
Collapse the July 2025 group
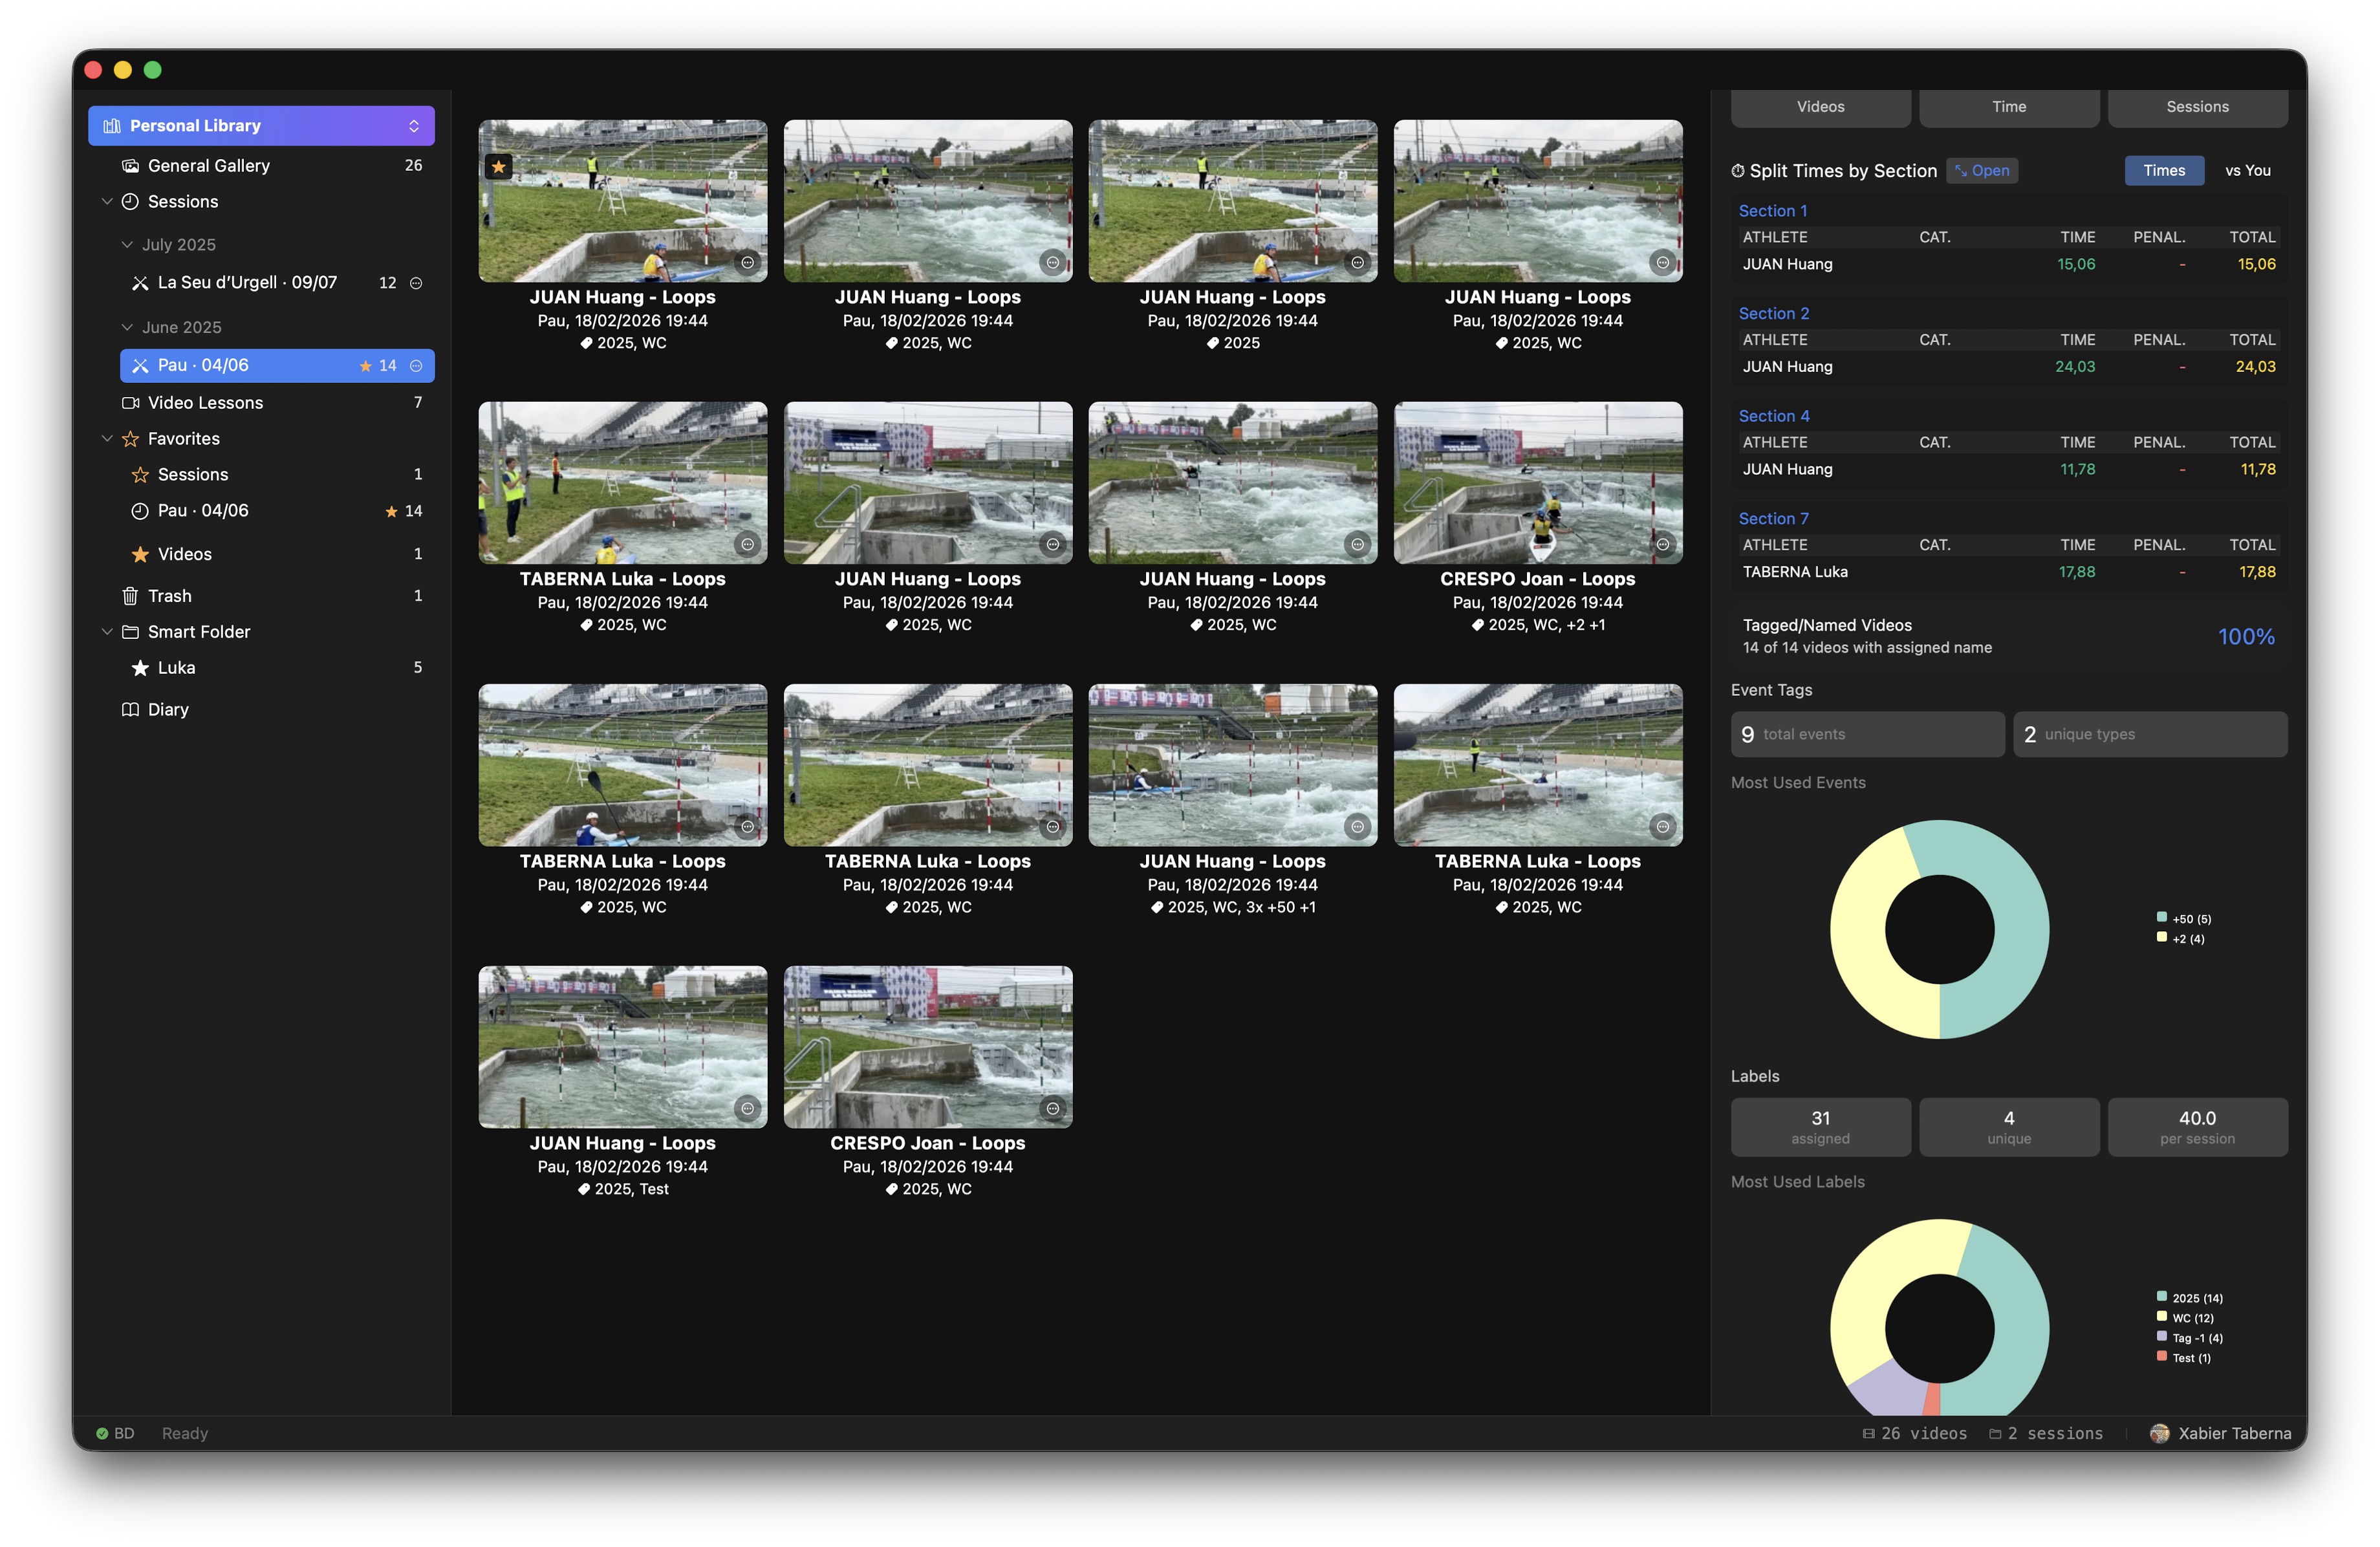coord(127,245)
